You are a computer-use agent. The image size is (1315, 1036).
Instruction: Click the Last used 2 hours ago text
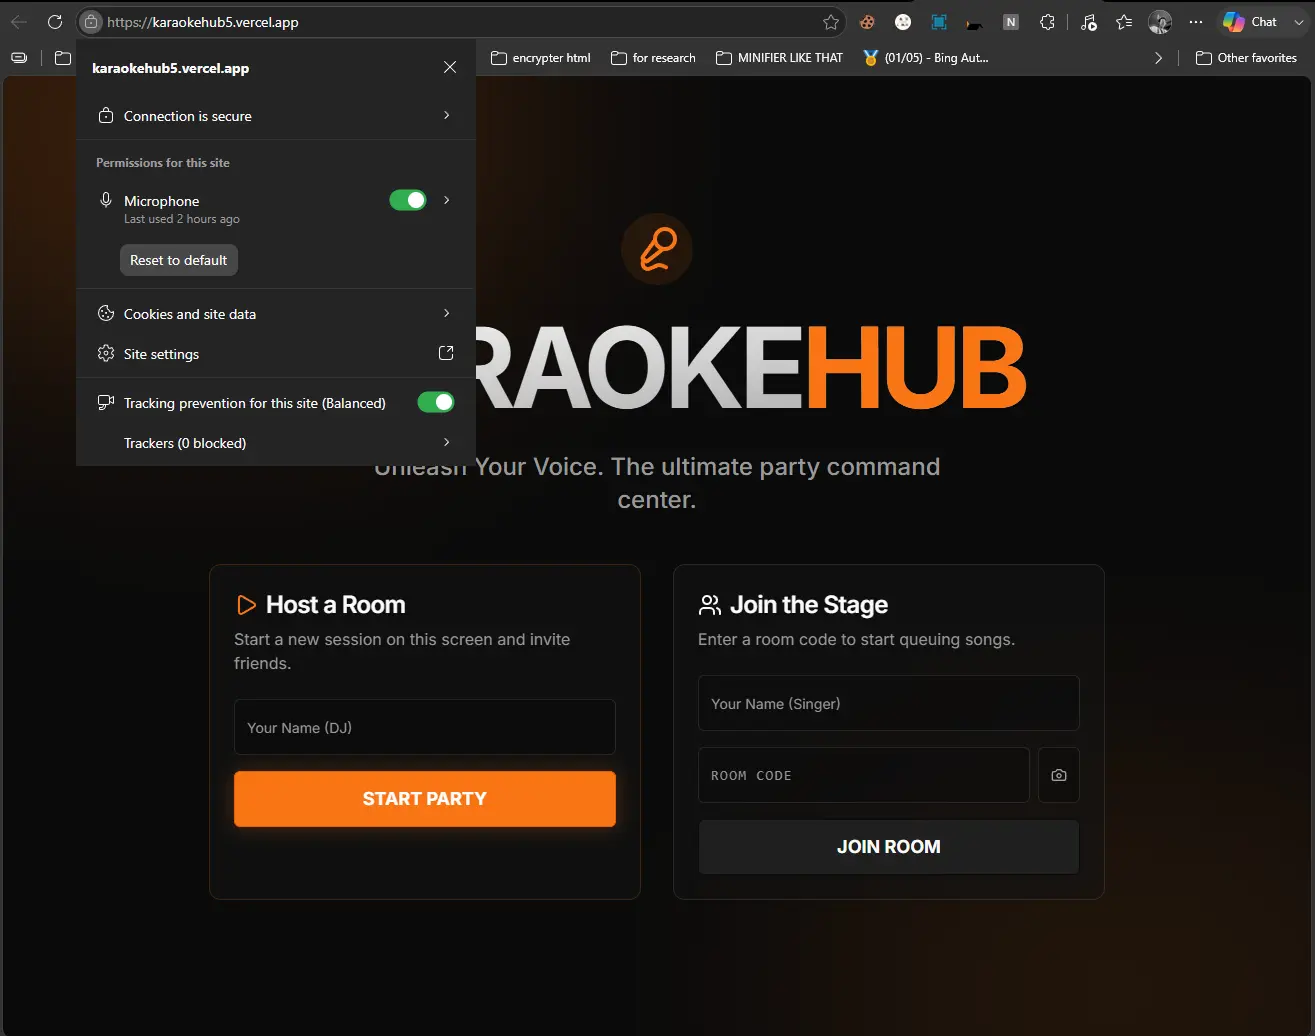coord(182,219)
